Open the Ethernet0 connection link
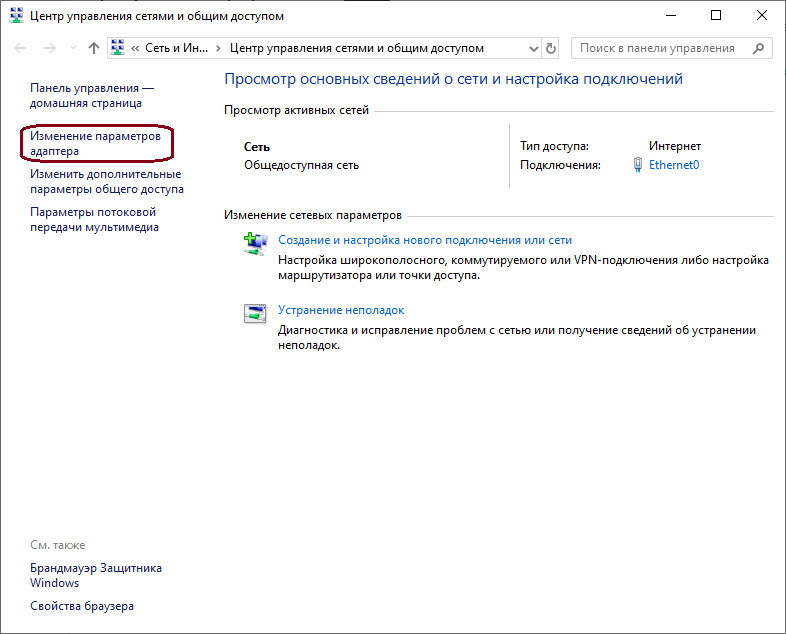This screenshot has width=786, height=634. (x=674, y=165)
